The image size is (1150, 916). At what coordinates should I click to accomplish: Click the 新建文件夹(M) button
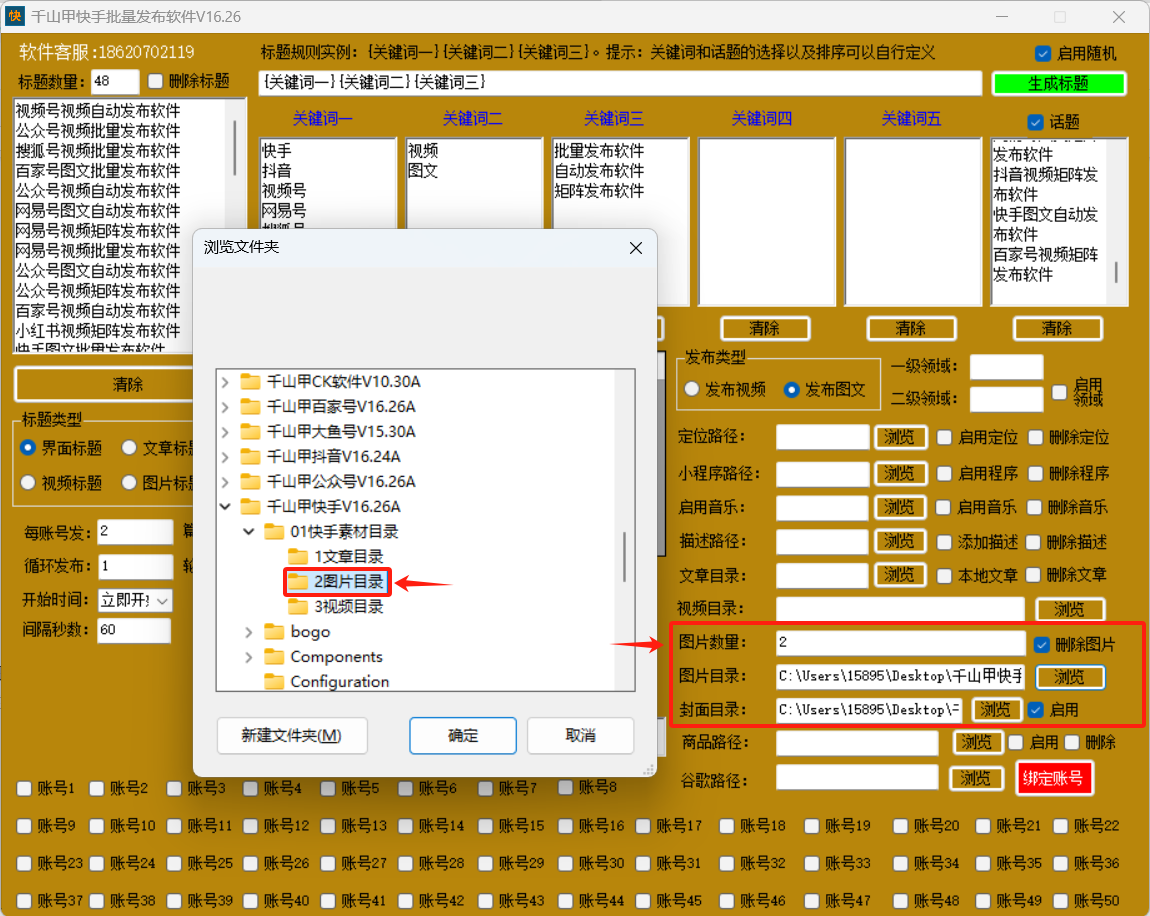coord(292,736)
